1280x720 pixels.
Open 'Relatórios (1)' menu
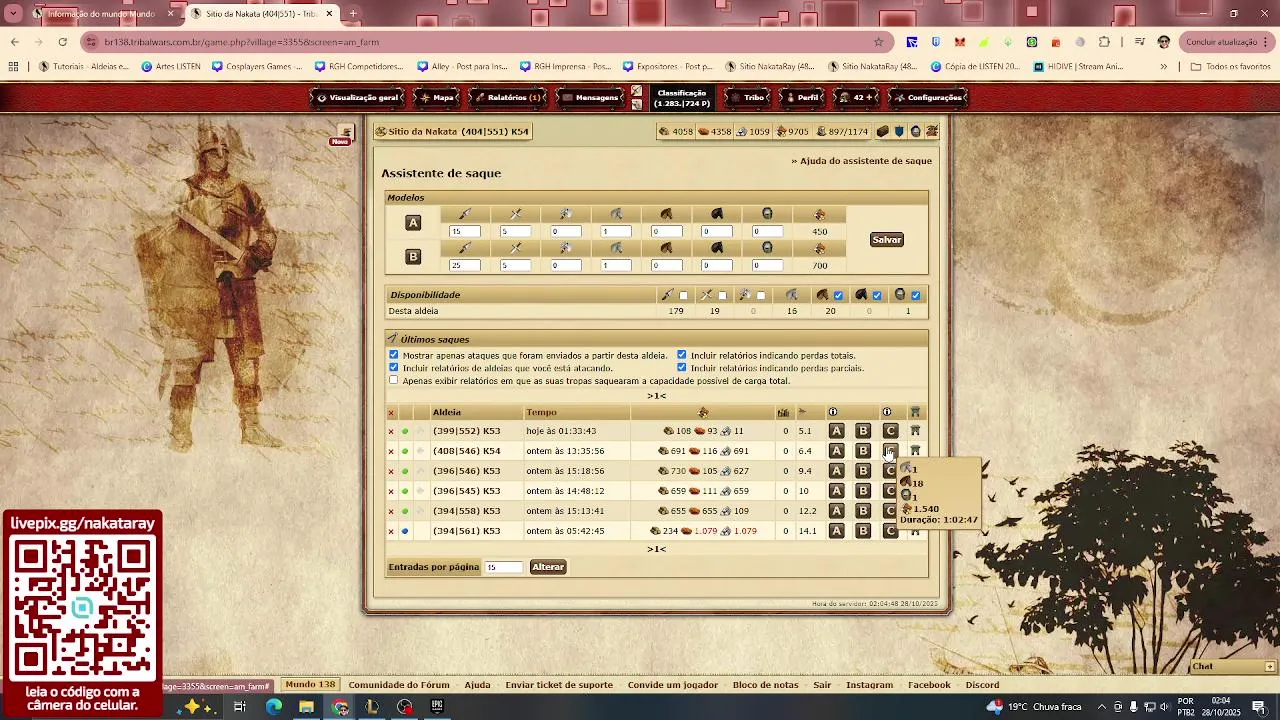coord(508,98)
